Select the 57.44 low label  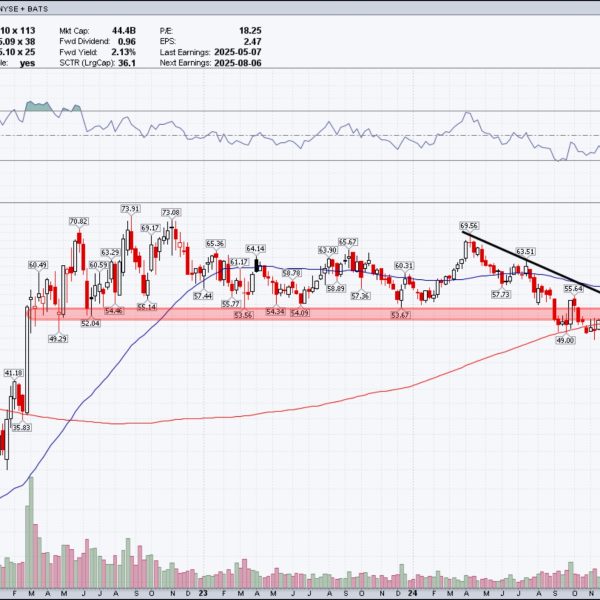point(203,296)
